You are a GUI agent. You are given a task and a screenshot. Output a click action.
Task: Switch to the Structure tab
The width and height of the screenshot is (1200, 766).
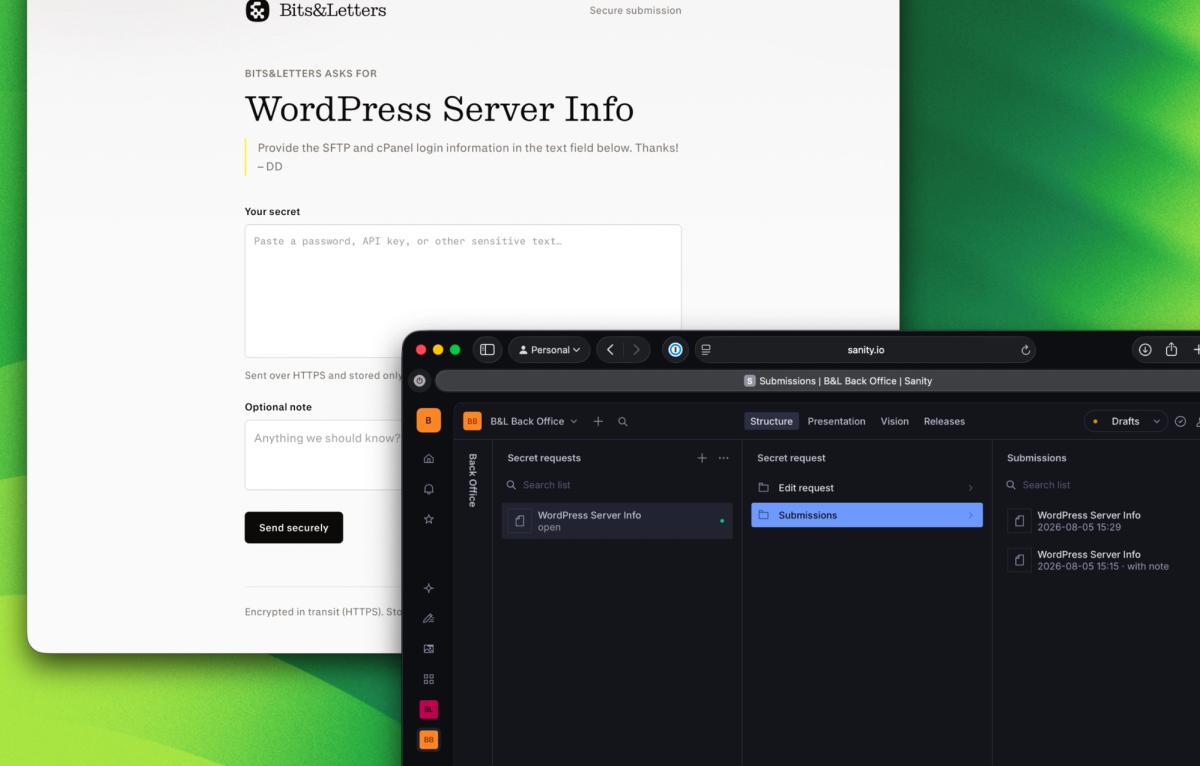[x=771, y=421]
